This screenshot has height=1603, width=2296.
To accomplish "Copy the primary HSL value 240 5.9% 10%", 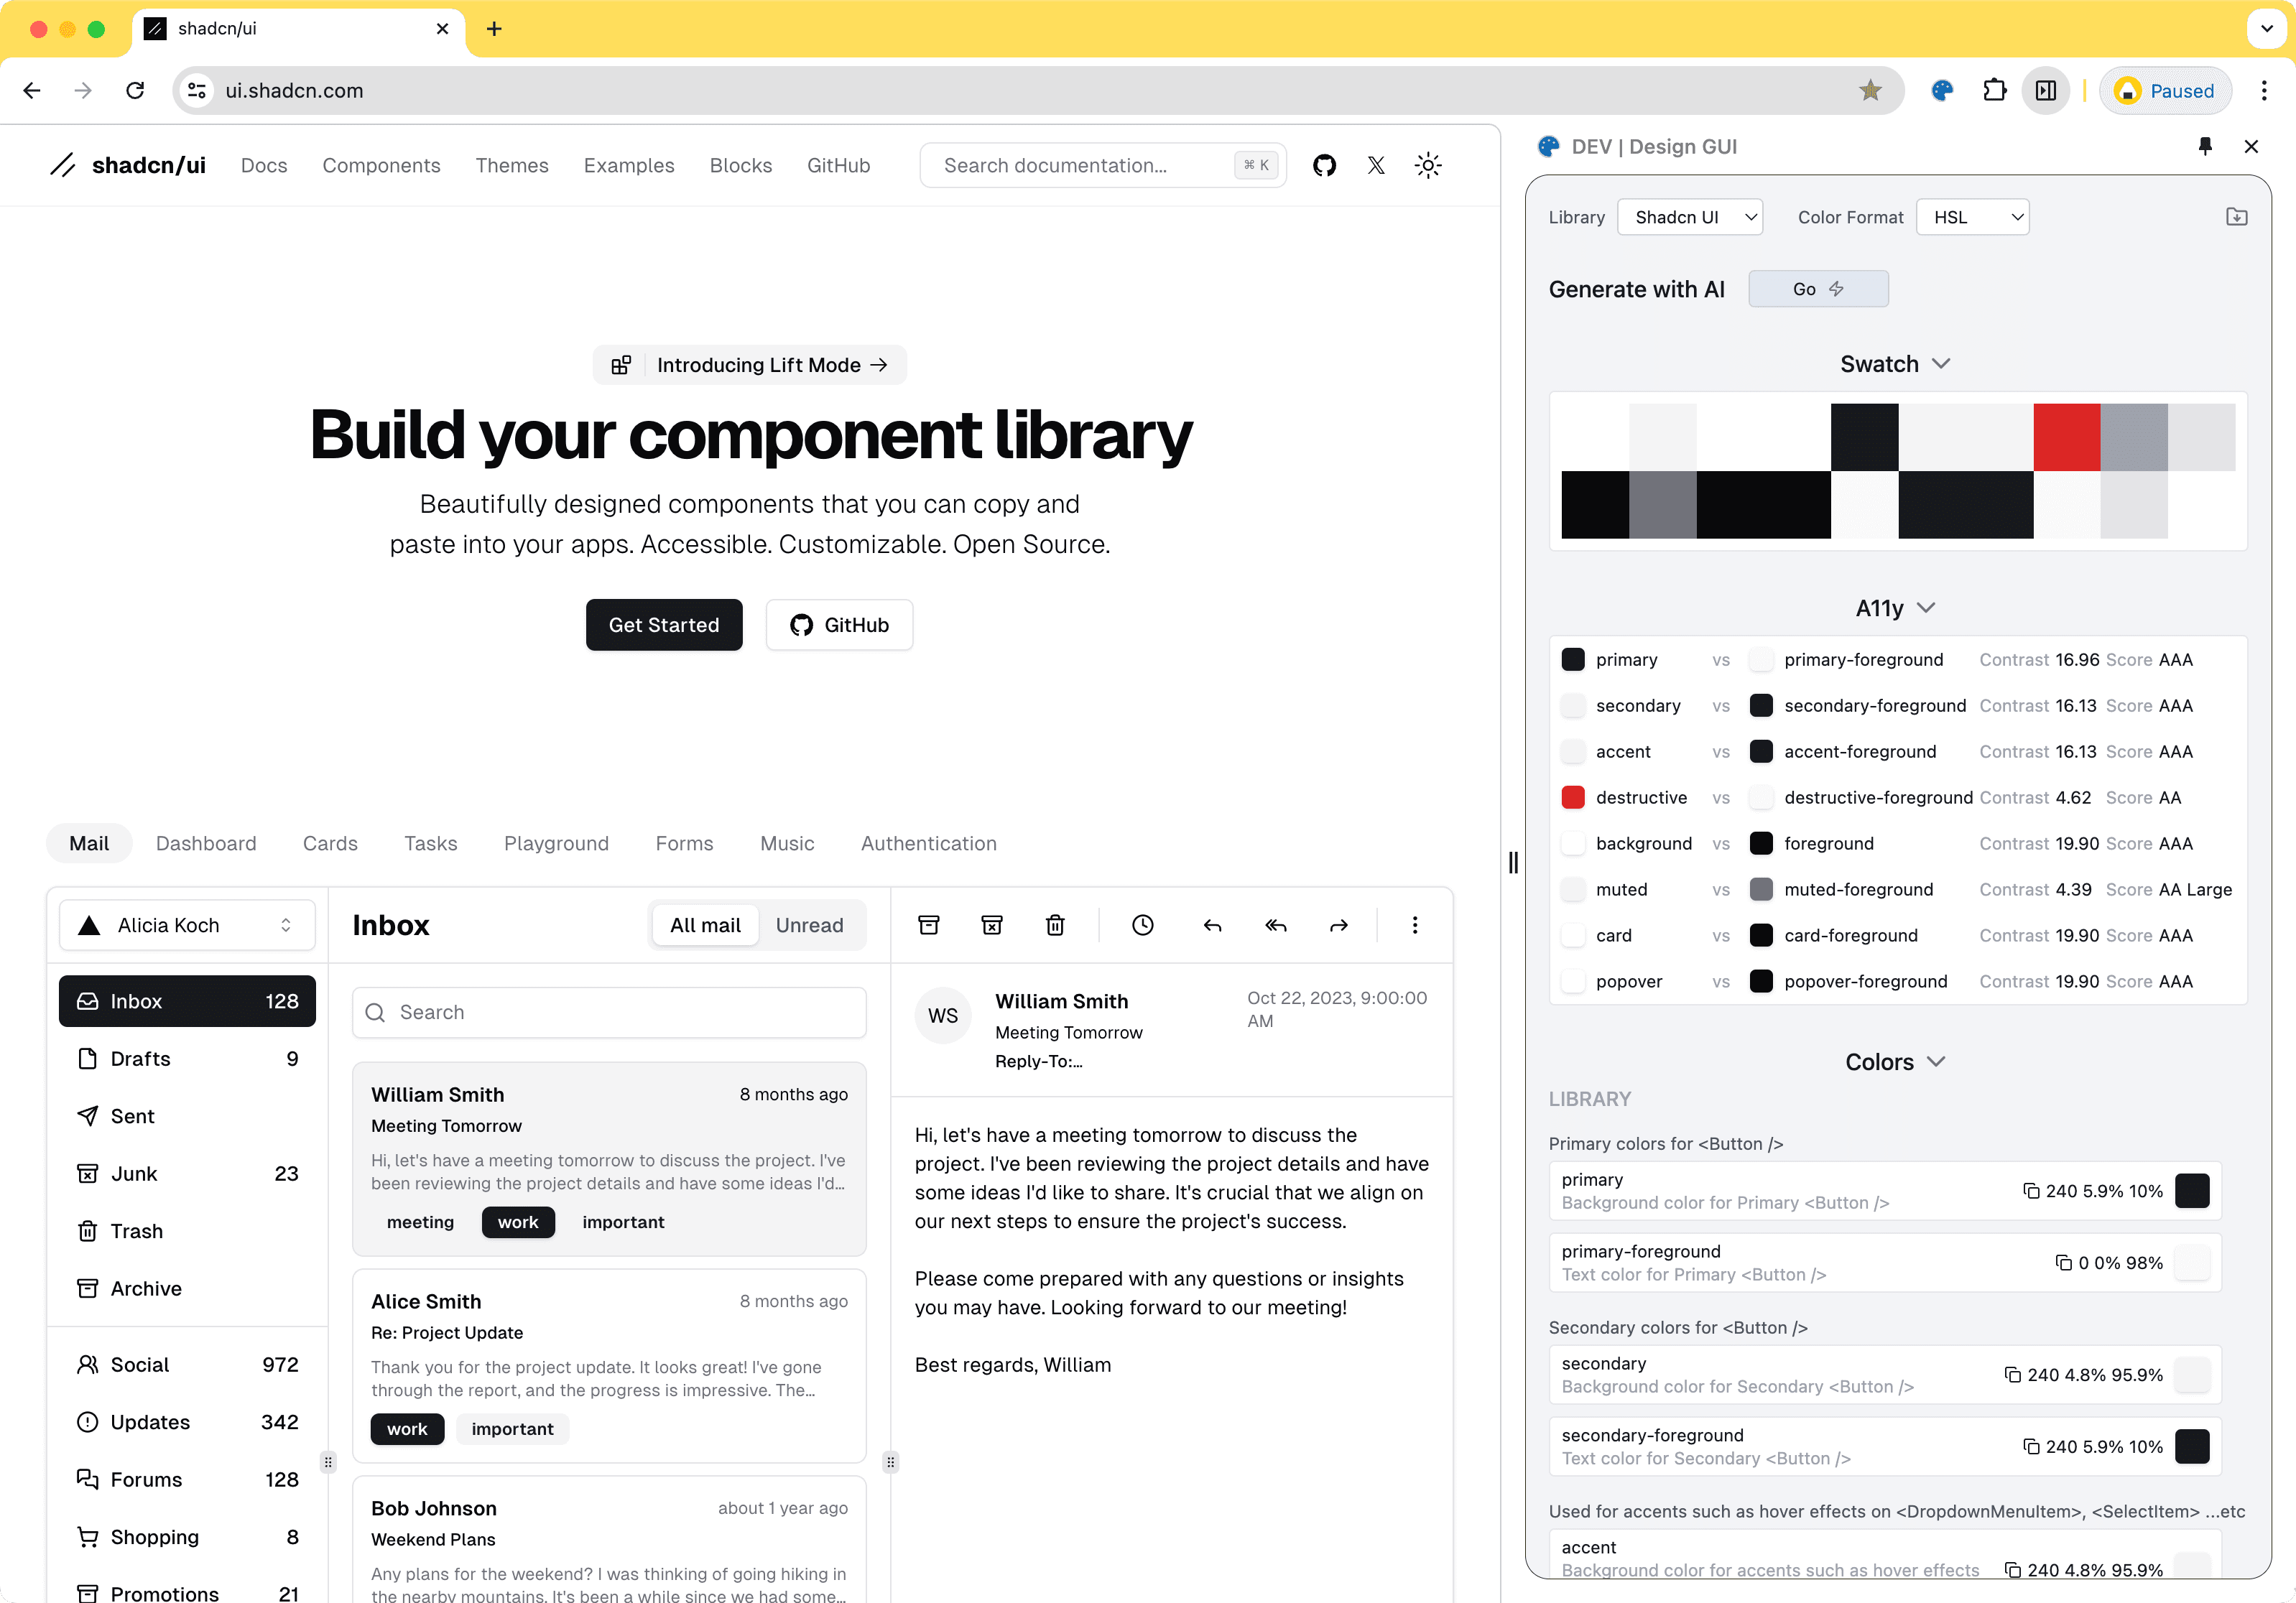I will (x=2032, y=1191).
